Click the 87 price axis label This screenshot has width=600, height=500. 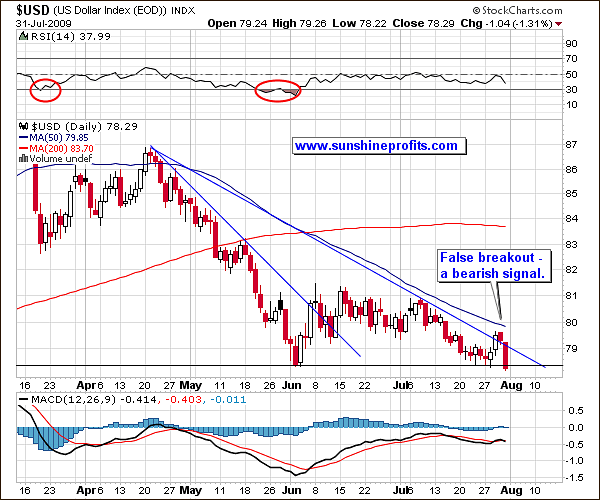571,145
